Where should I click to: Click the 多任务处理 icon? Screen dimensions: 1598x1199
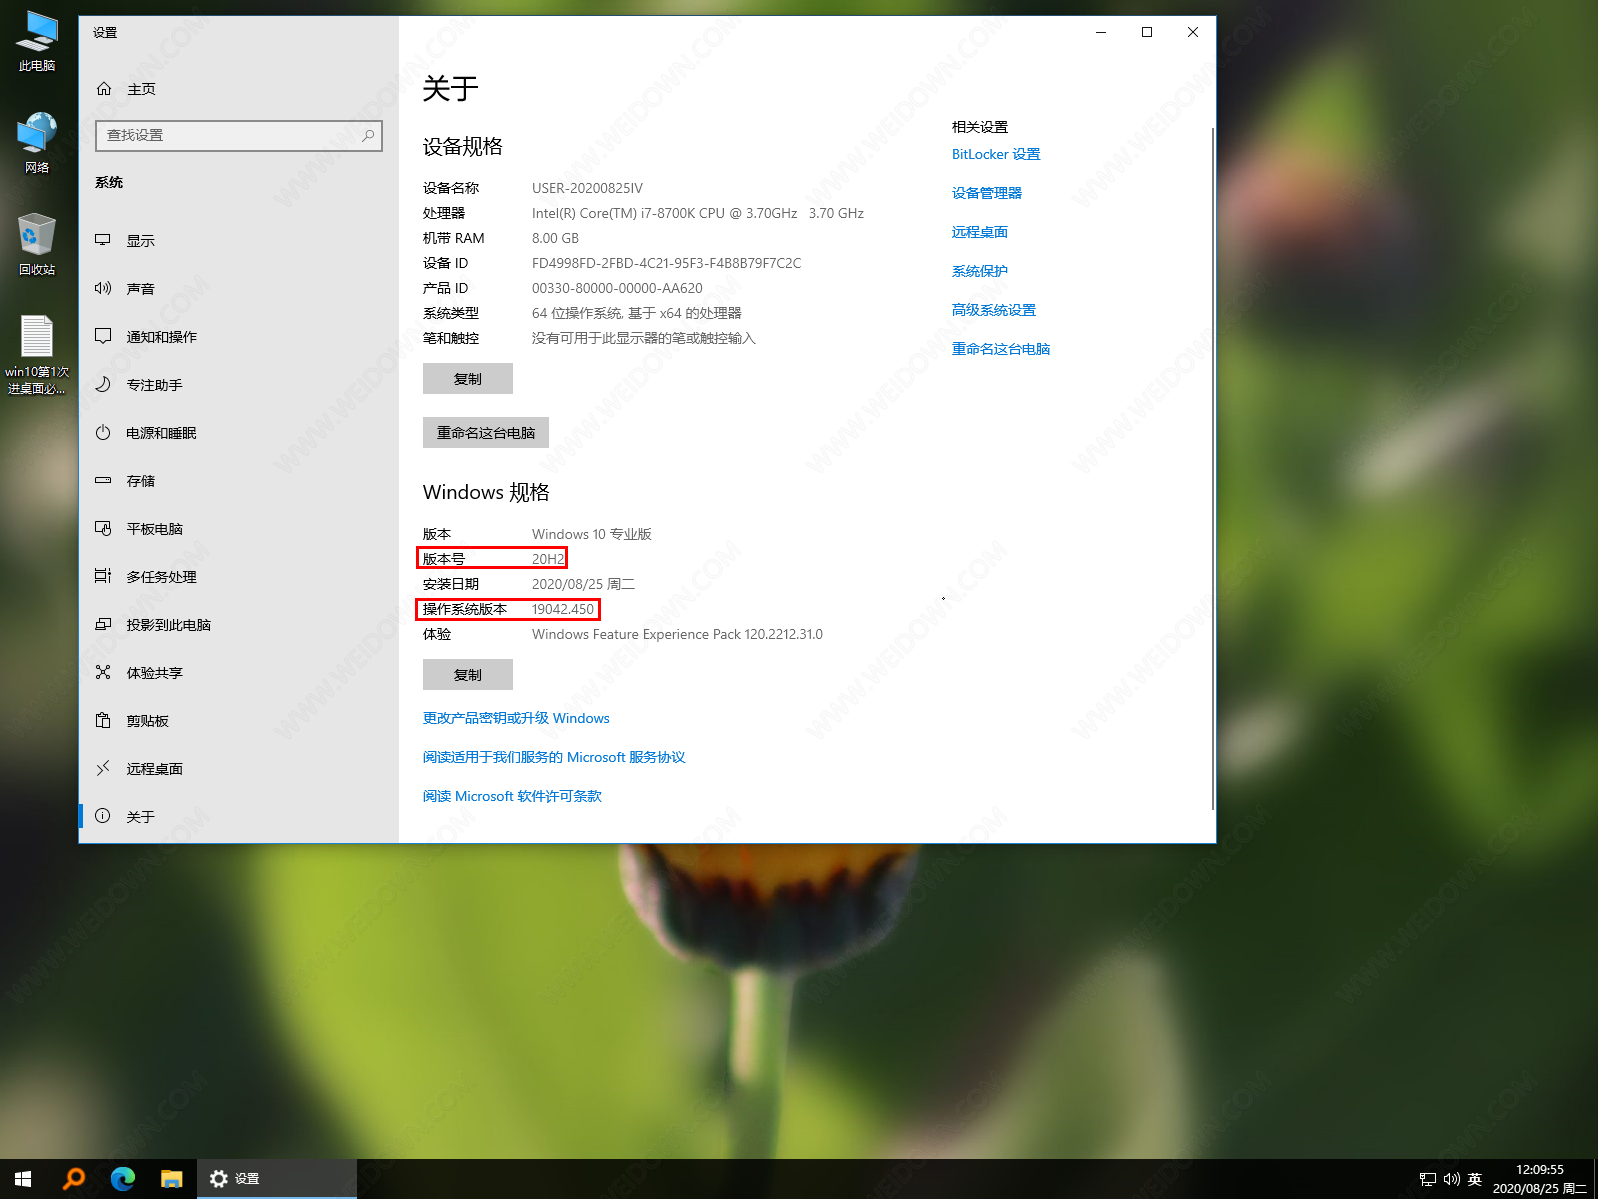103,576
